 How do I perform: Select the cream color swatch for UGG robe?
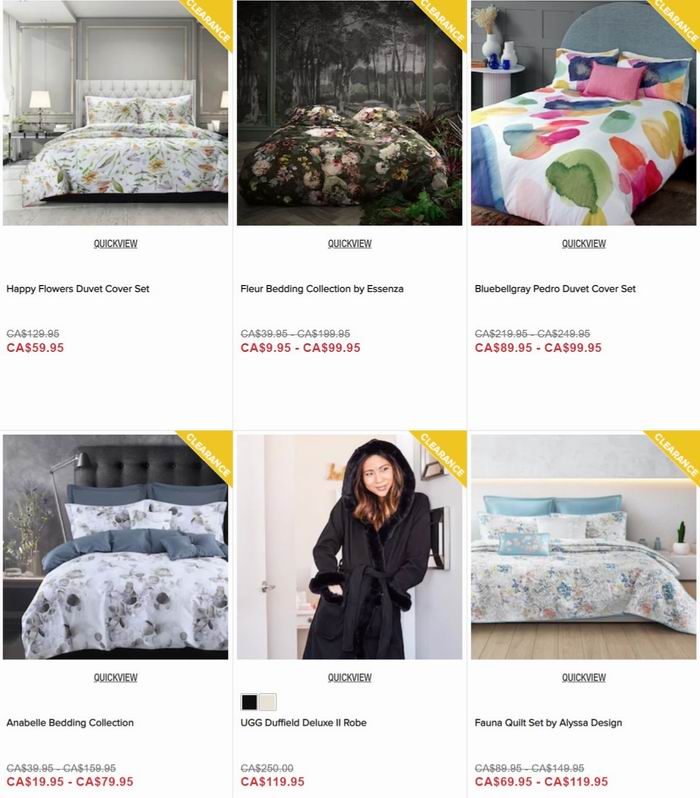pos(268,702)
